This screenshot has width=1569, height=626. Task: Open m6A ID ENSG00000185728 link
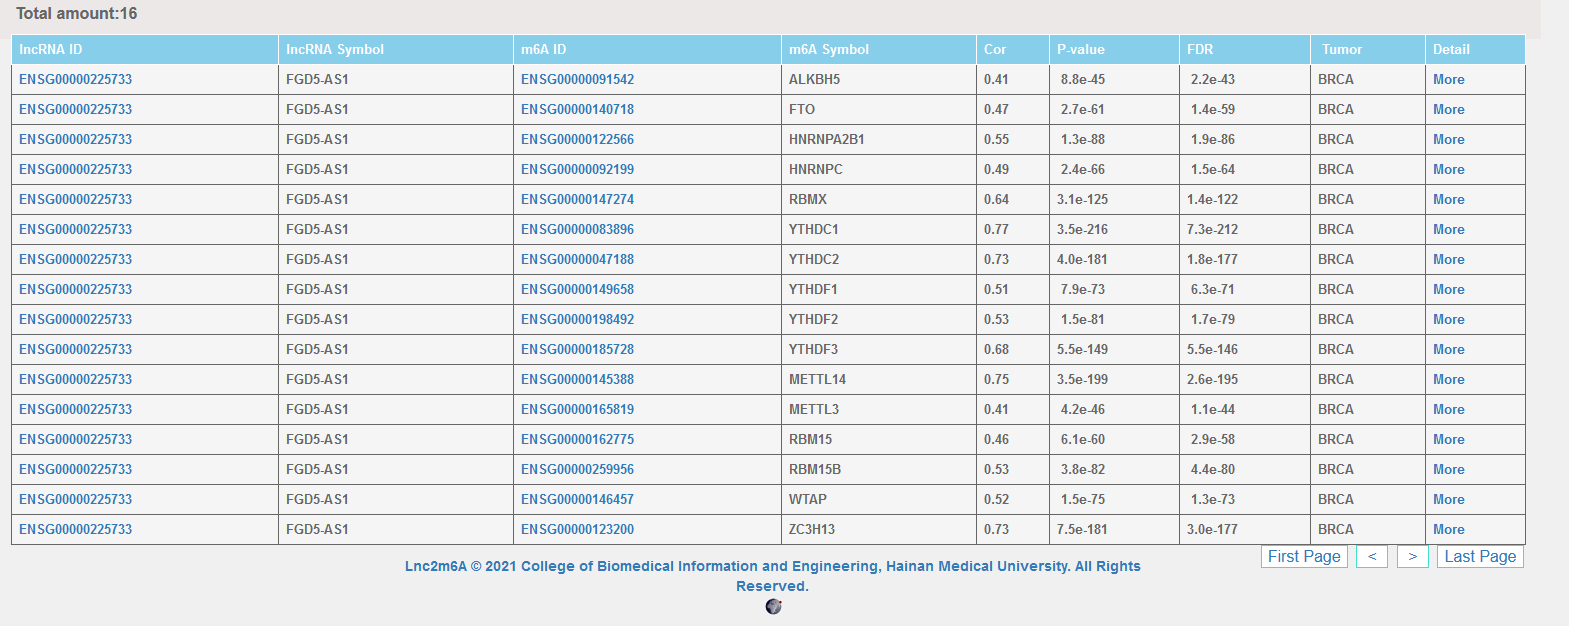pos(577,349)
